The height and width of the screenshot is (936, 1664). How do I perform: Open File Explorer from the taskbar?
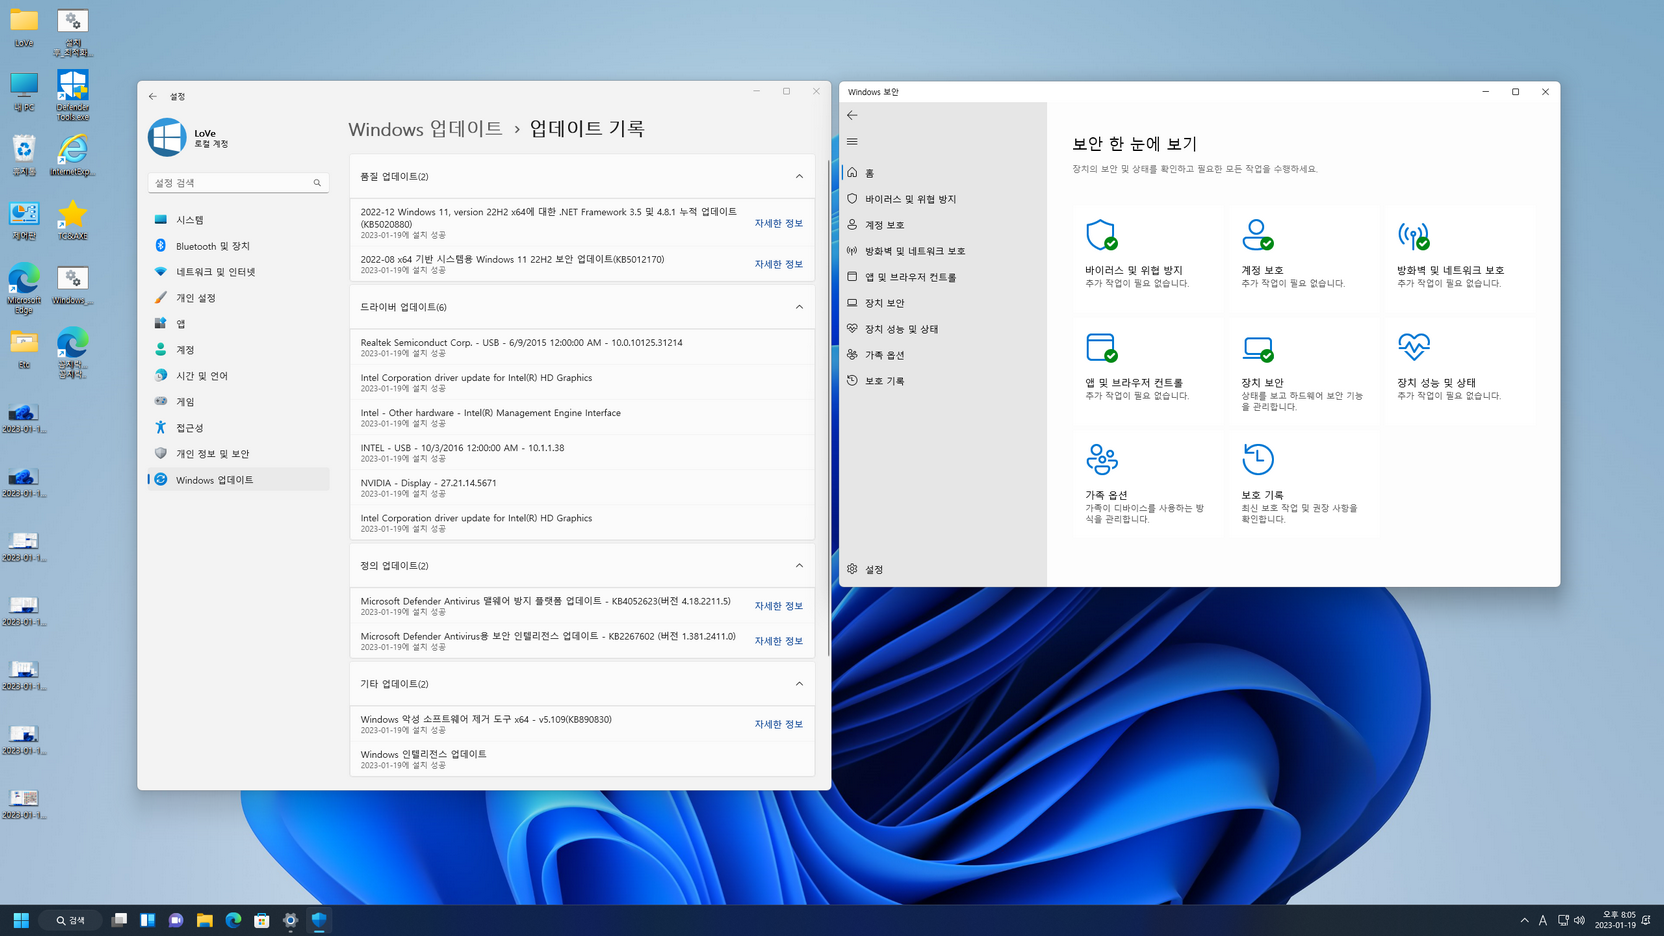(204, 920)
